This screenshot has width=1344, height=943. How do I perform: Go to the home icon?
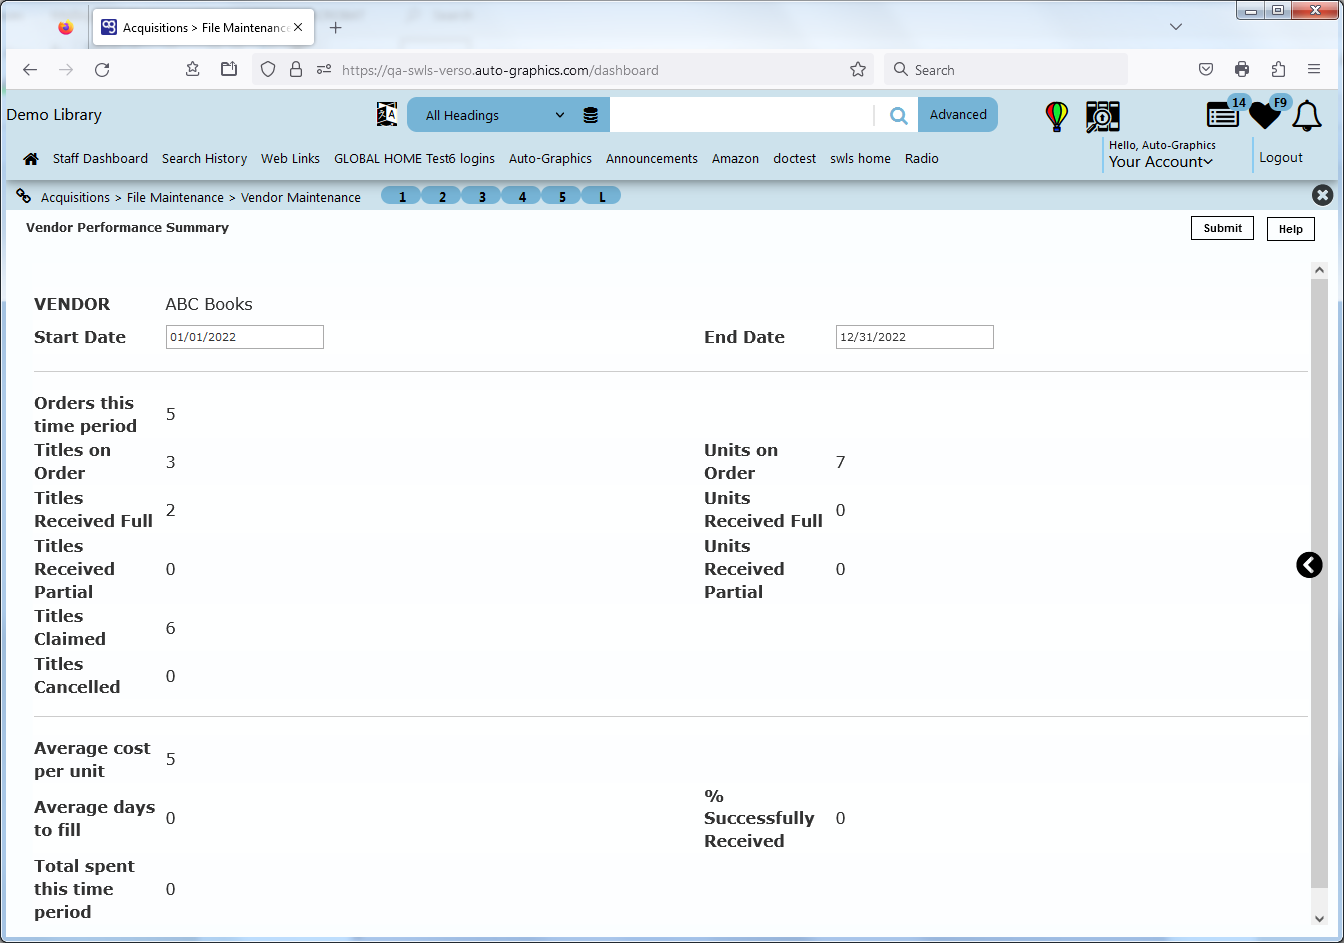31,159
